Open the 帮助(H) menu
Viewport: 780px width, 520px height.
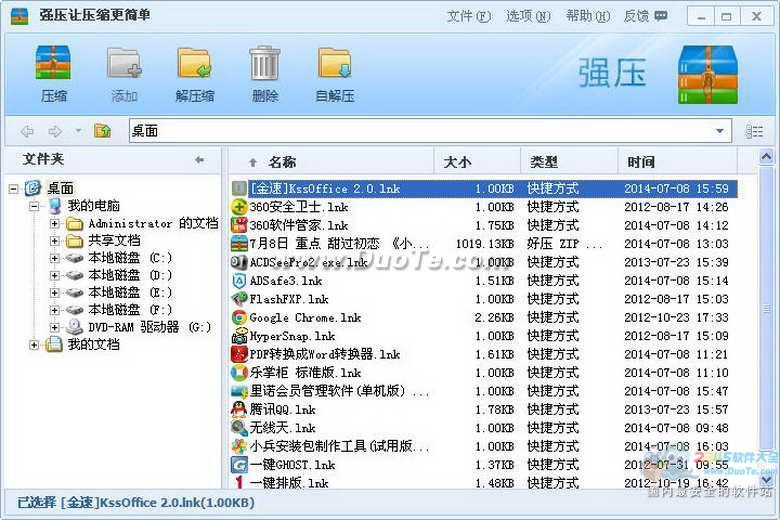coord(587,16)
